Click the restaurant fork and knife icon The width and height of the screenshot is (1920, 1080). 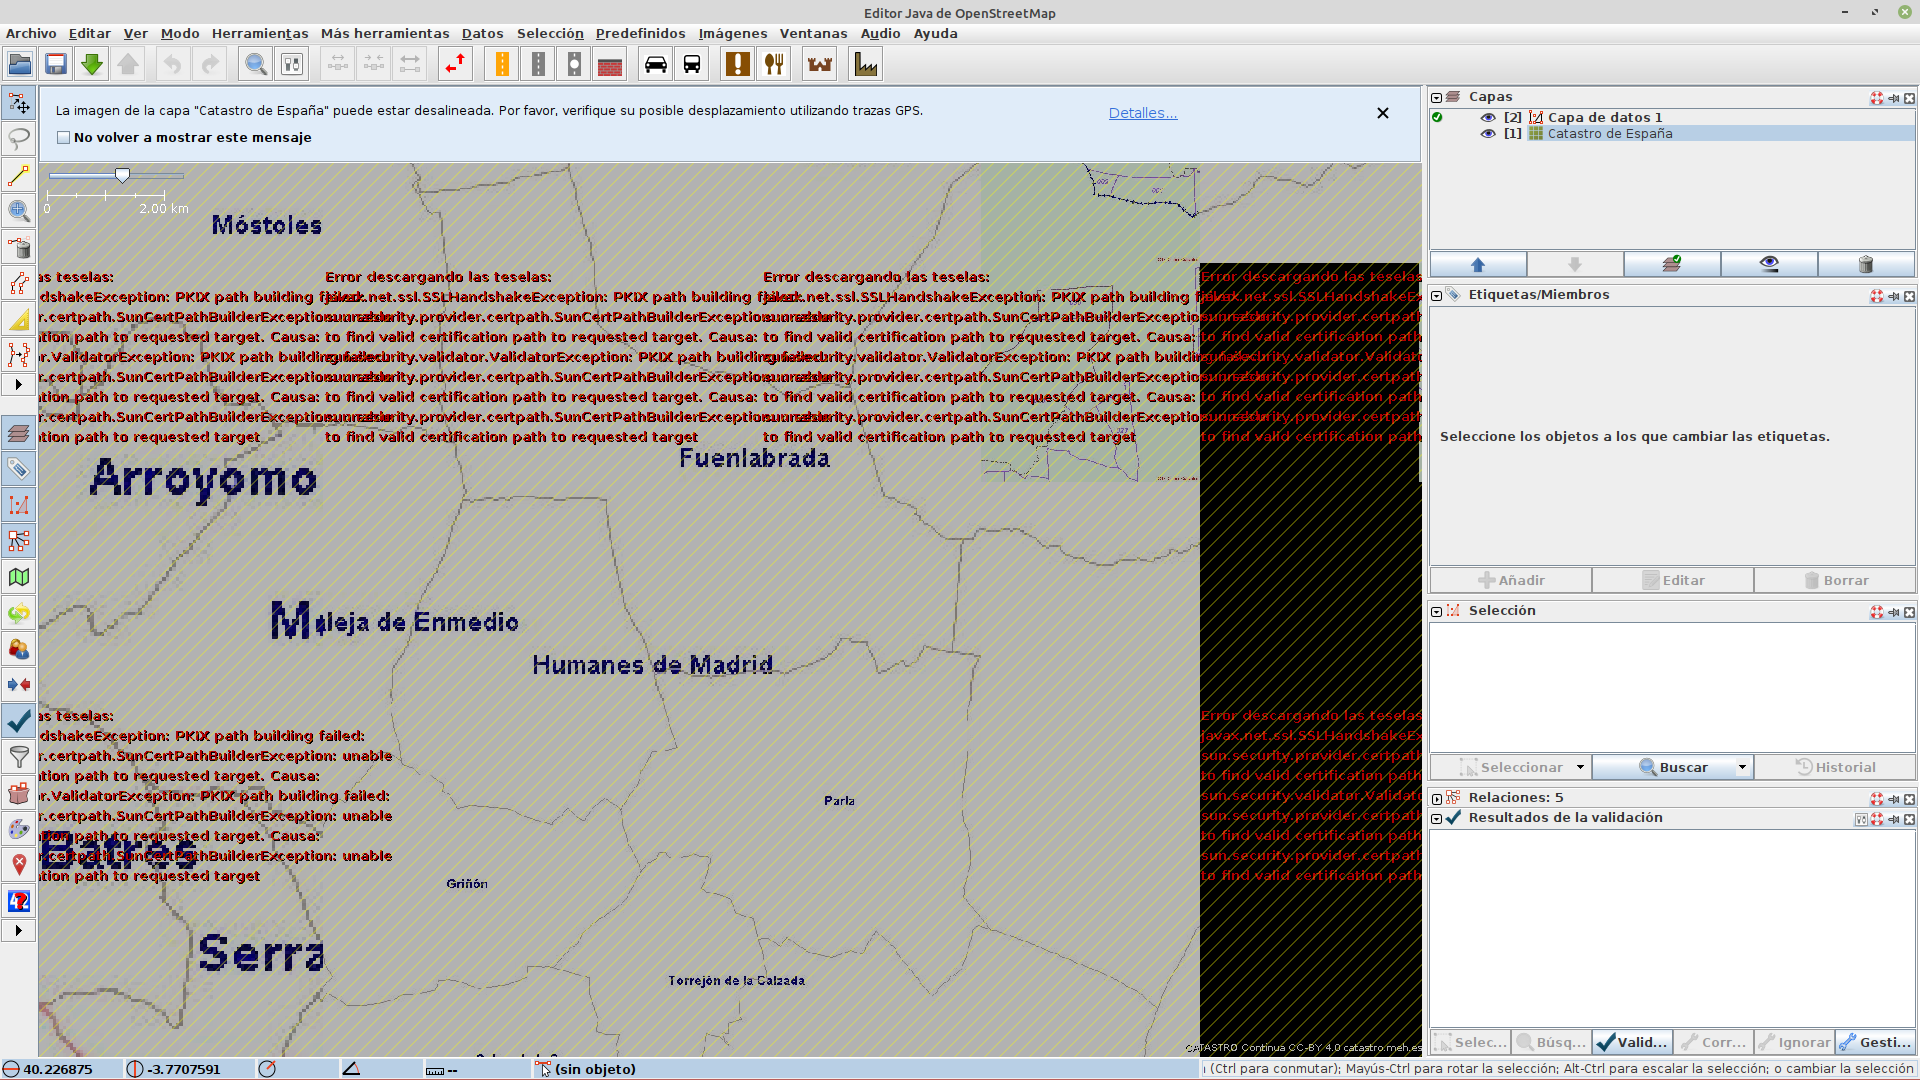[x=774, y=64]
